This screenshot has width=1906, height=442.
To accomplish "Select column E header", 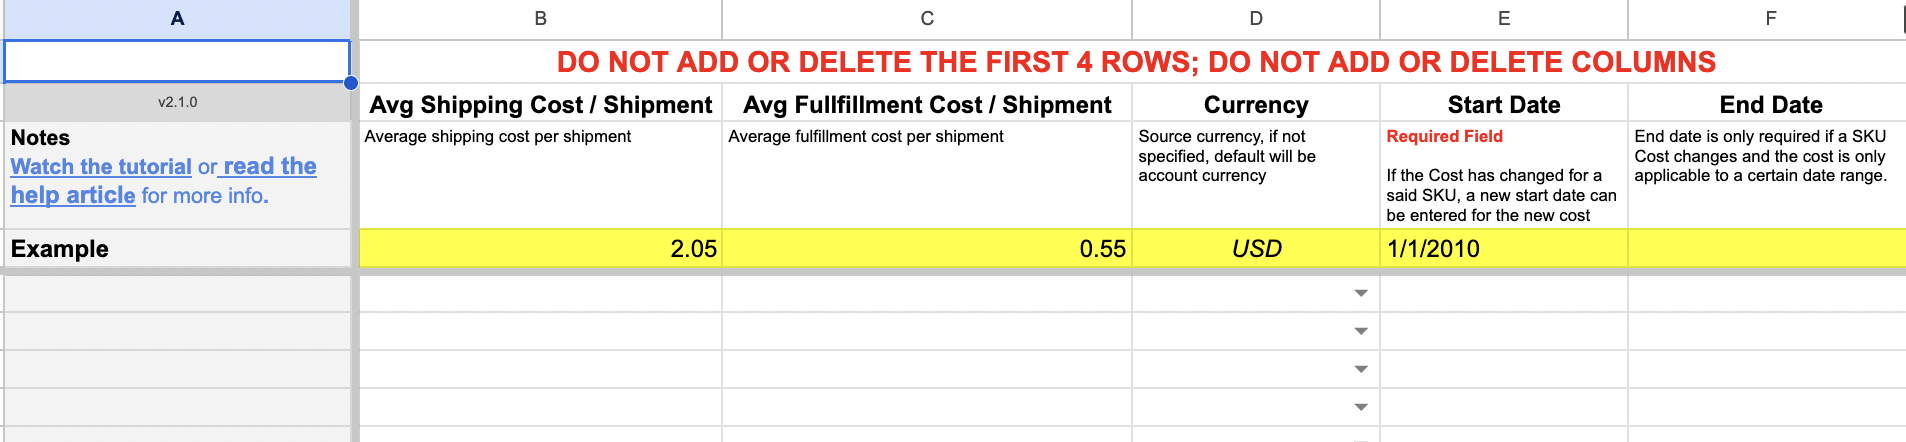I will coord(1504,19).
